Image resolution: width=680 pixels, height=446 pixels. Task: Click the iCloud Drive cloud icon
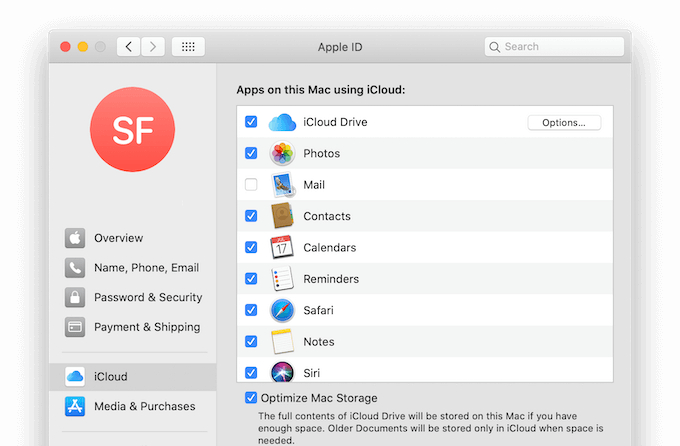coord(282,122)
